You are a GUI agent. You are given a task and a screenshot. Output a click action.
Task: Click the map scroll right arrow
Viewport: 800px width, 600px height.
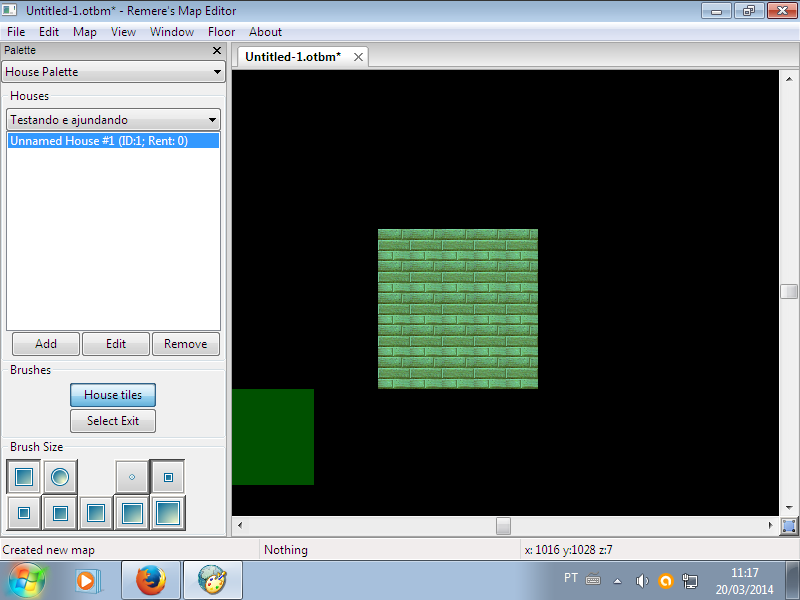click(x=770, y=526)
